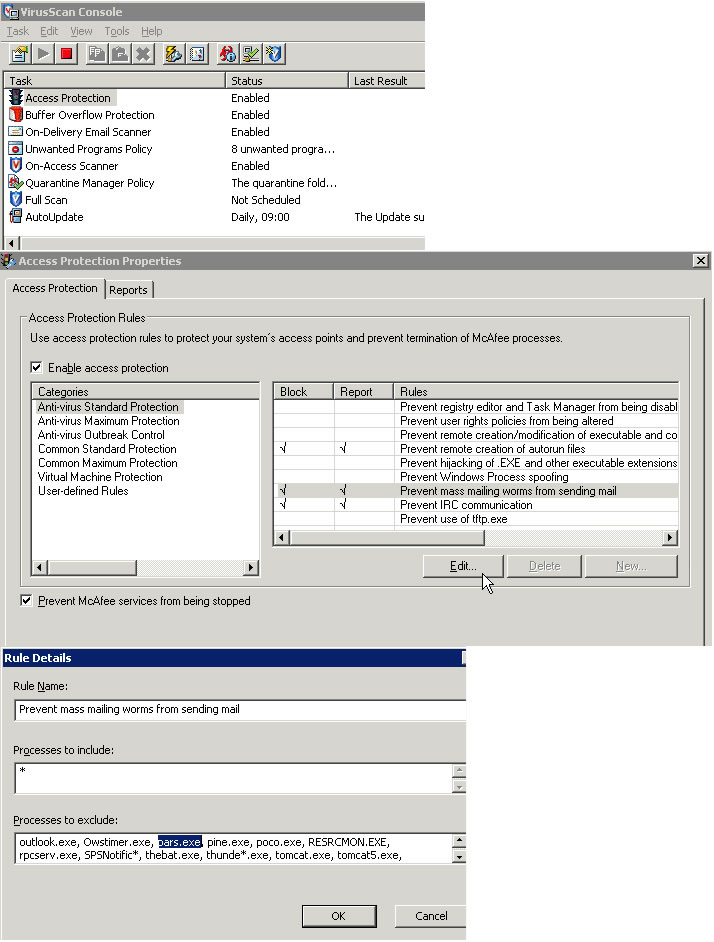Click the computer checkmark toolbar icon

[251, 55]
